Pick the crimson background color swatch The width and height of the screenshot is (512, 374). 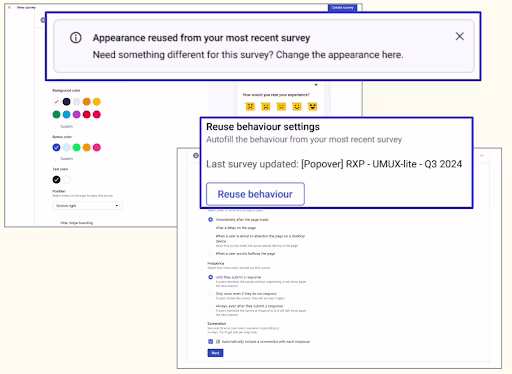click(x=97, y=114)
